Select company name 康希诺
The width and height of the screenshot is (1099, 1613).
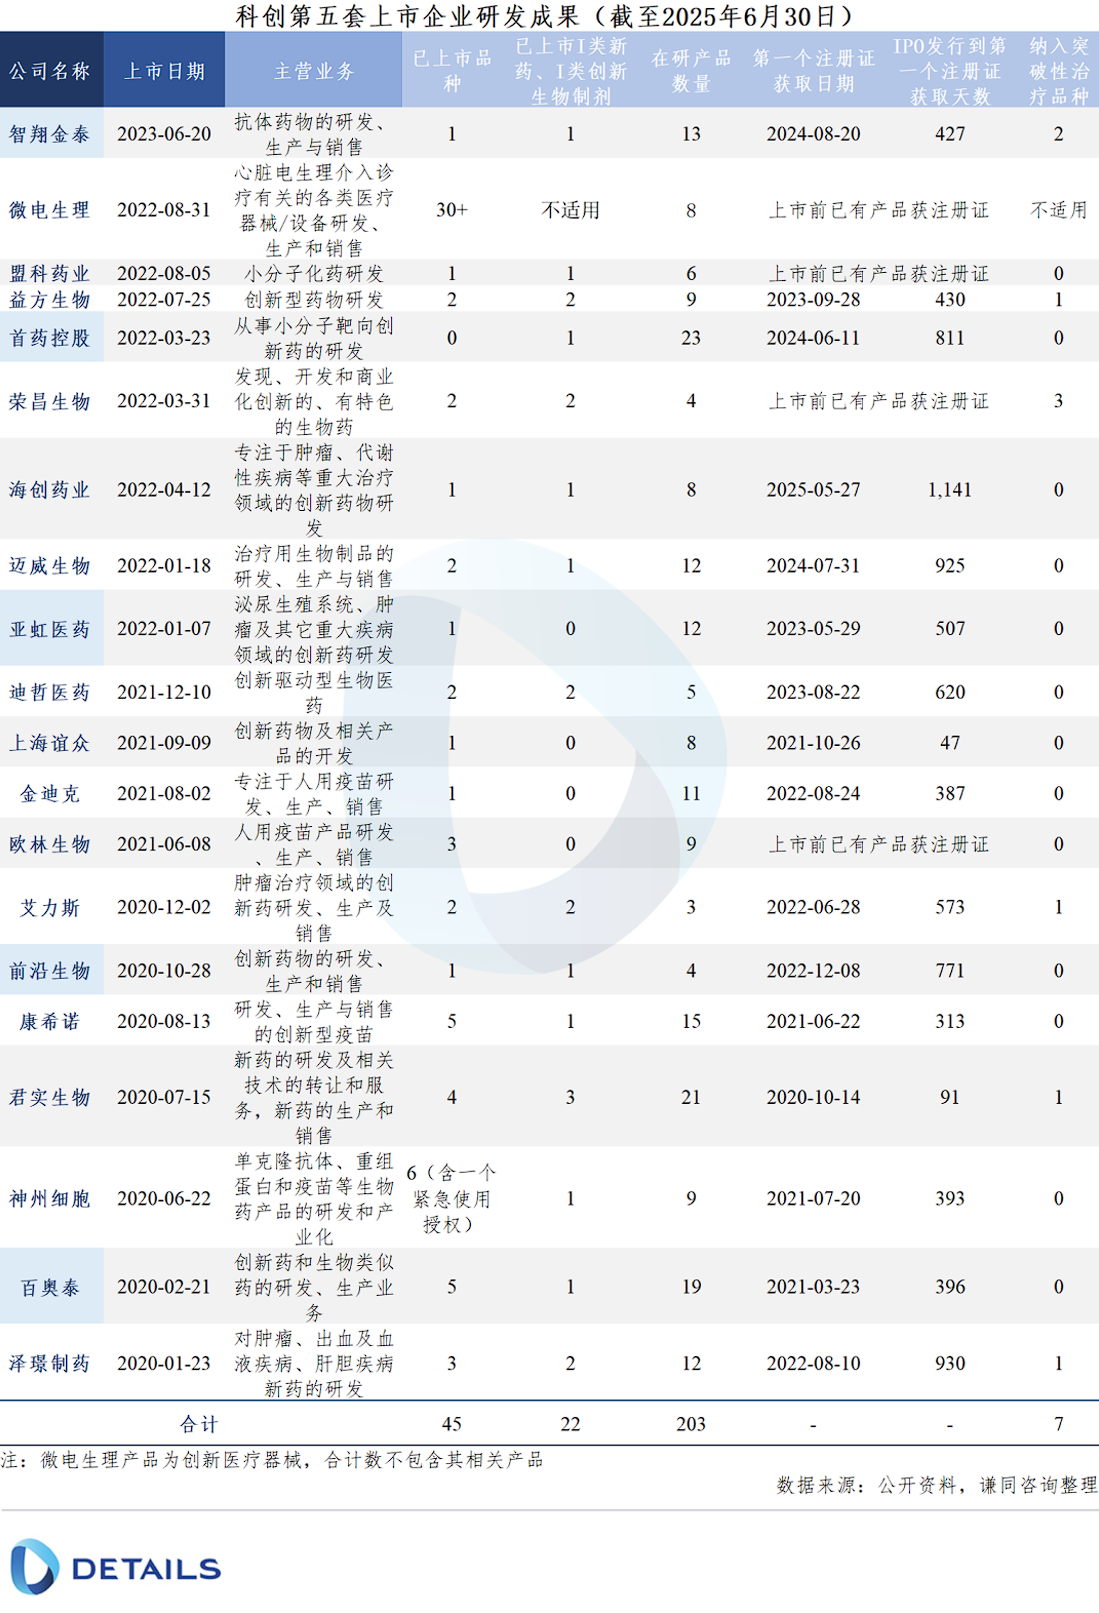click(x=50, y=1022)
